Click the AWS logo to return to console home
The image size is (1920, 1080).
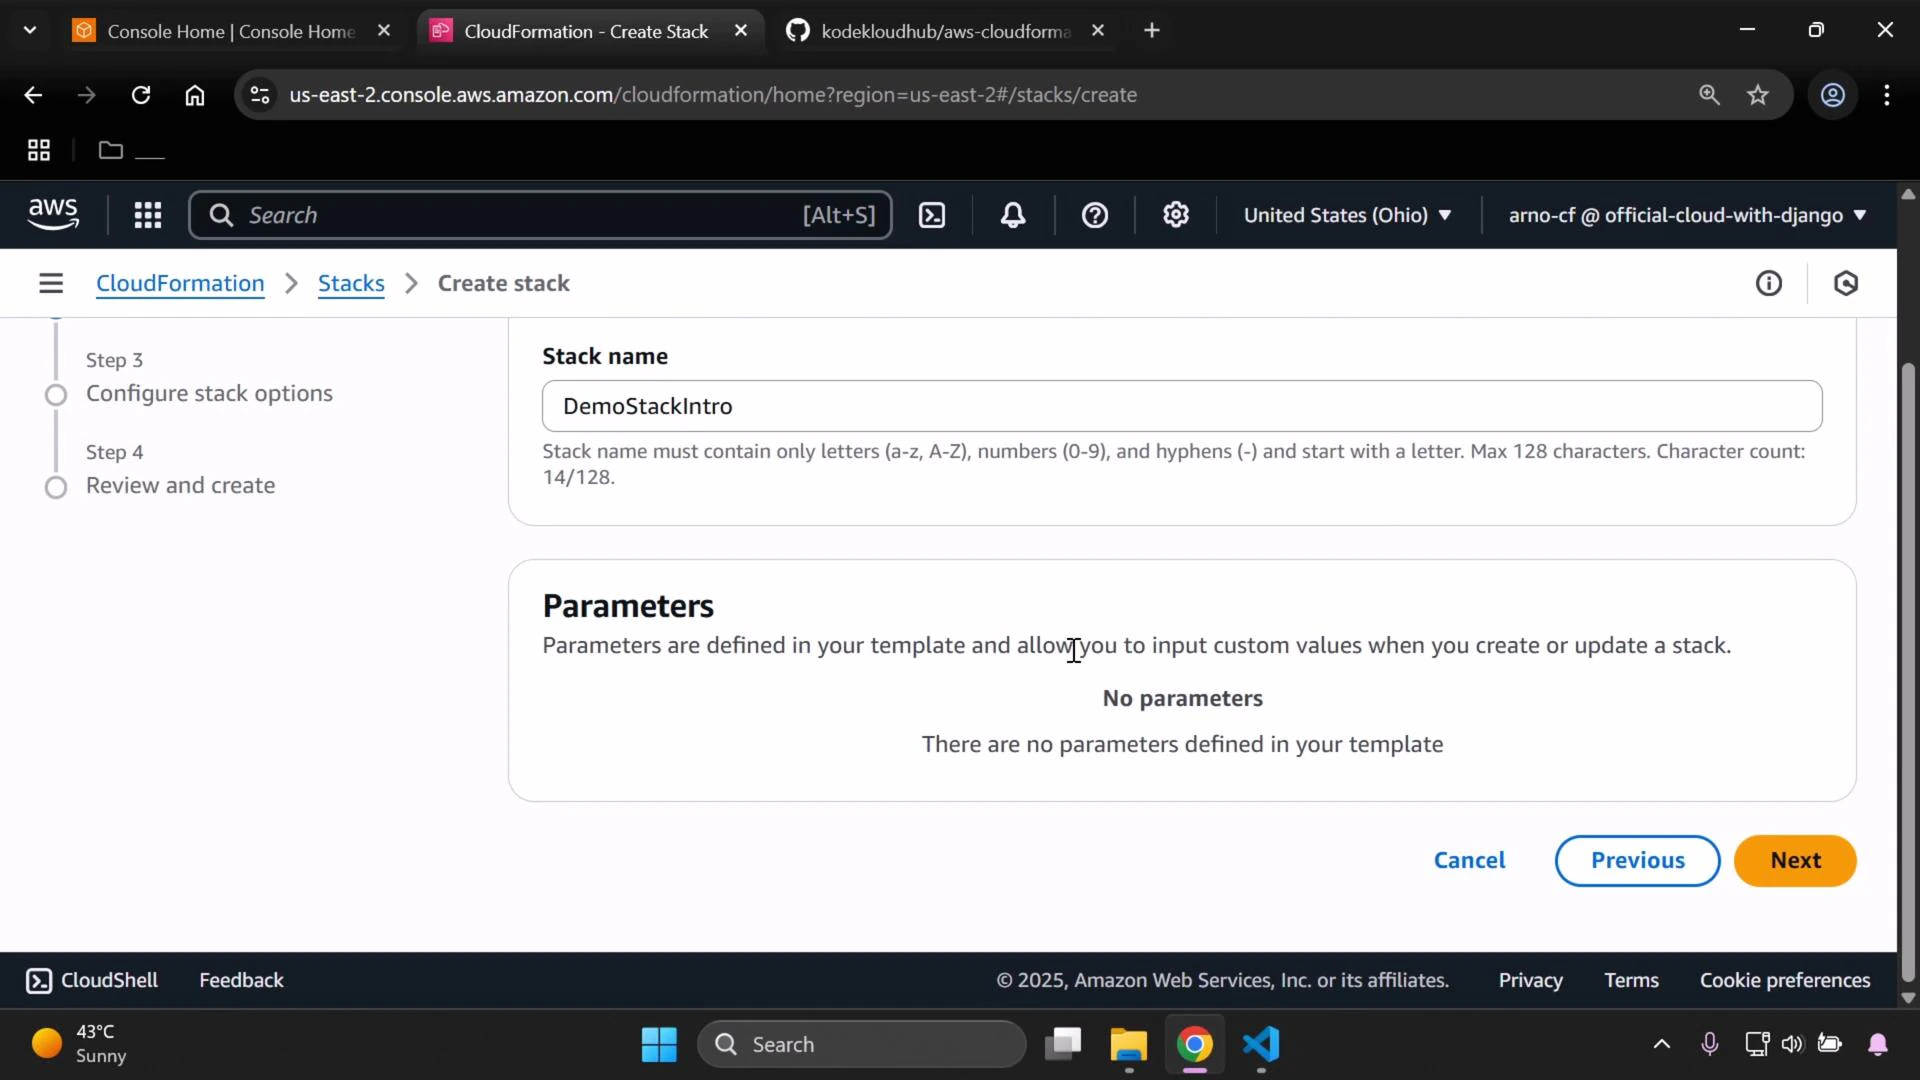(x=52, y=214)
